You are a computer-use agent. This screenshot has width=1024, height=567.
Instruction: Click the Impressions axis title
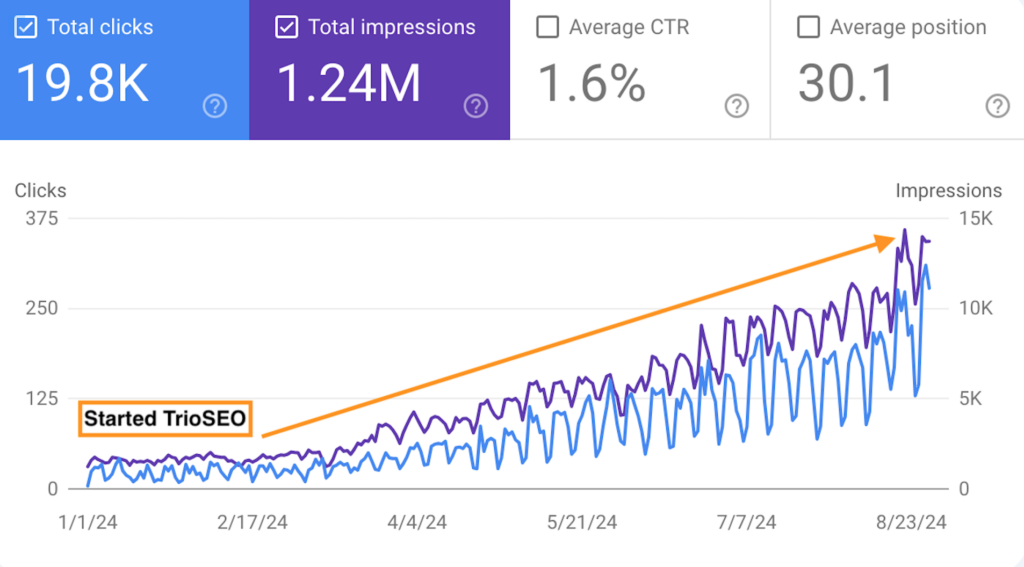(x=948, y=190)
